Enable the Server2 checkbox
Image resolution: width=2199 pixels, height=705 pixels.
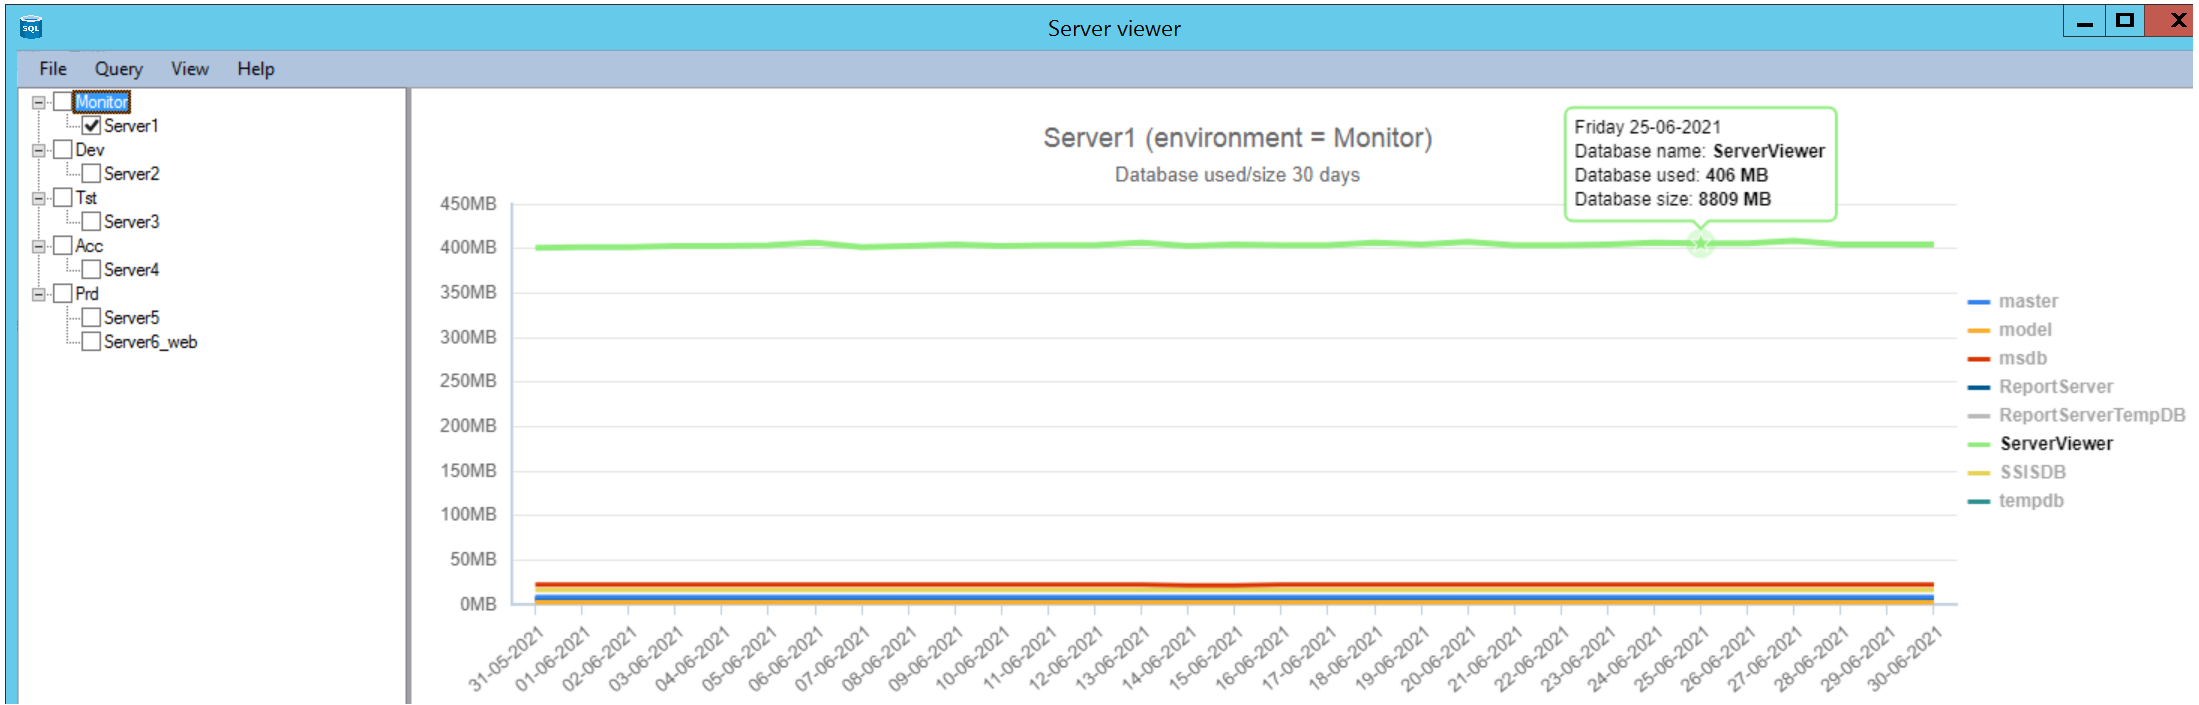91,174
